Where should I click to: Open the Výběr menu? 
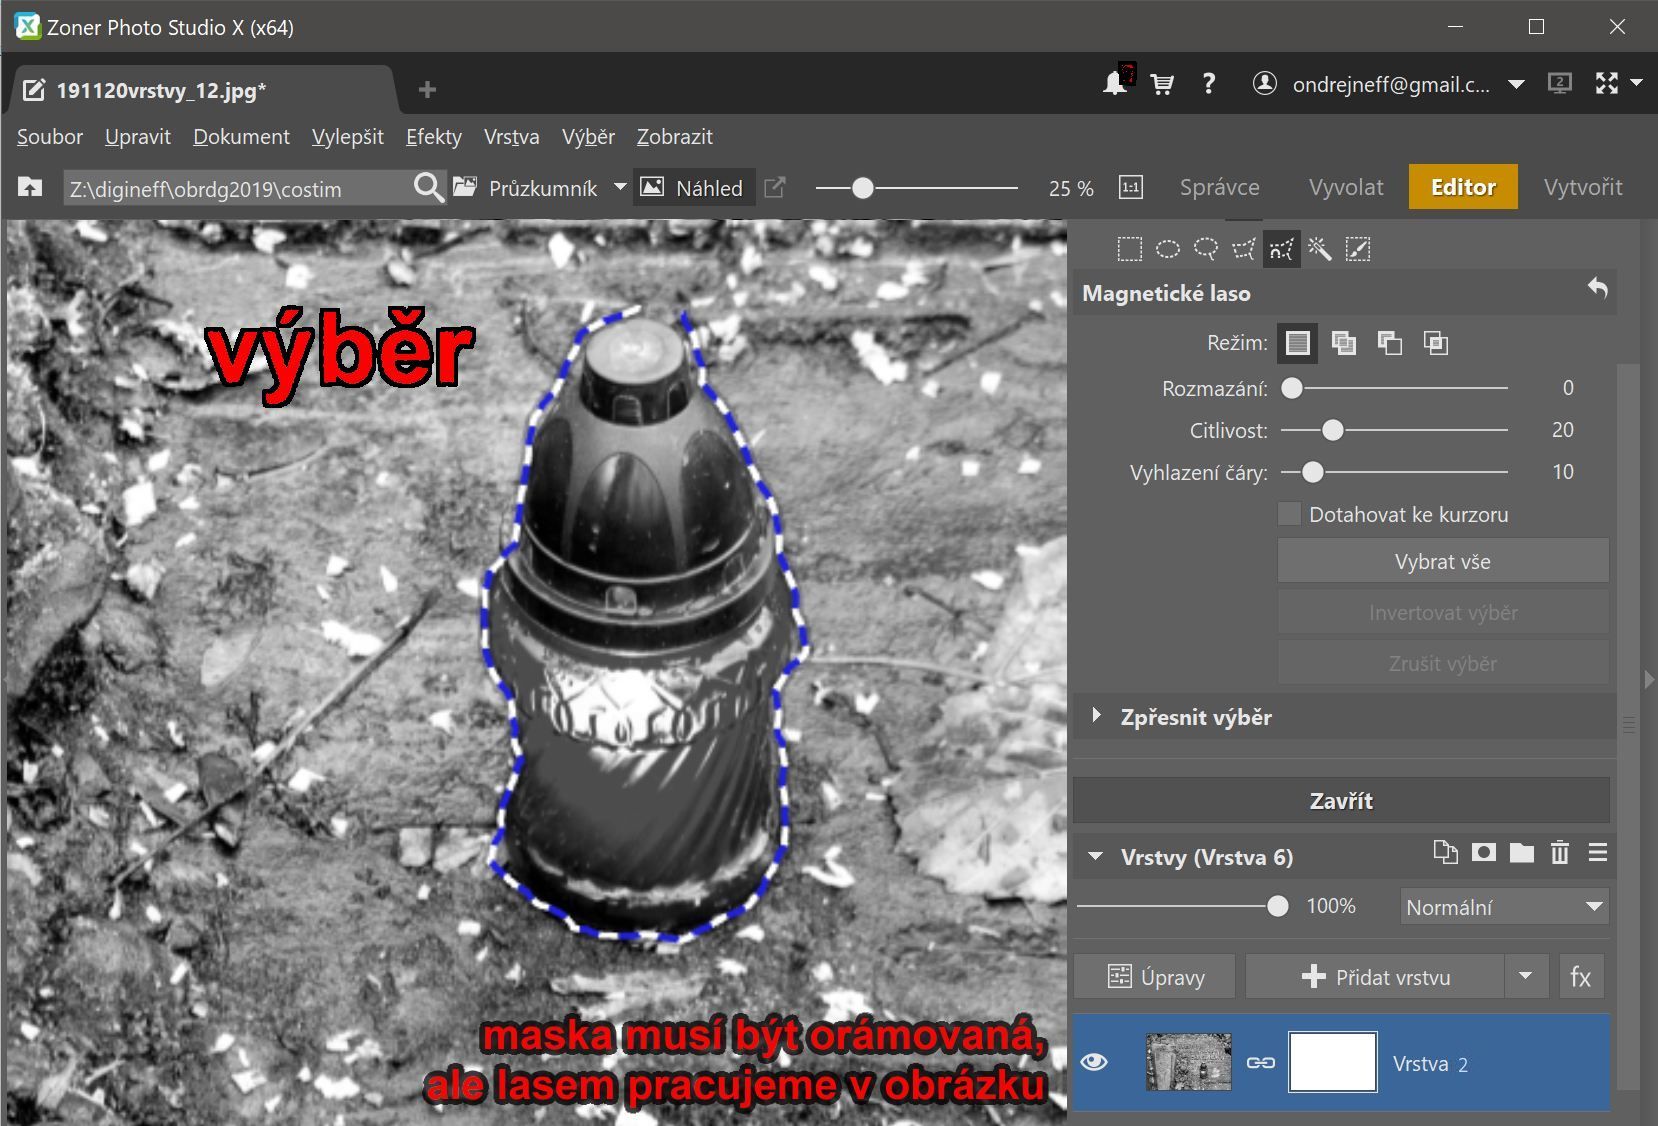pos(588,137)
